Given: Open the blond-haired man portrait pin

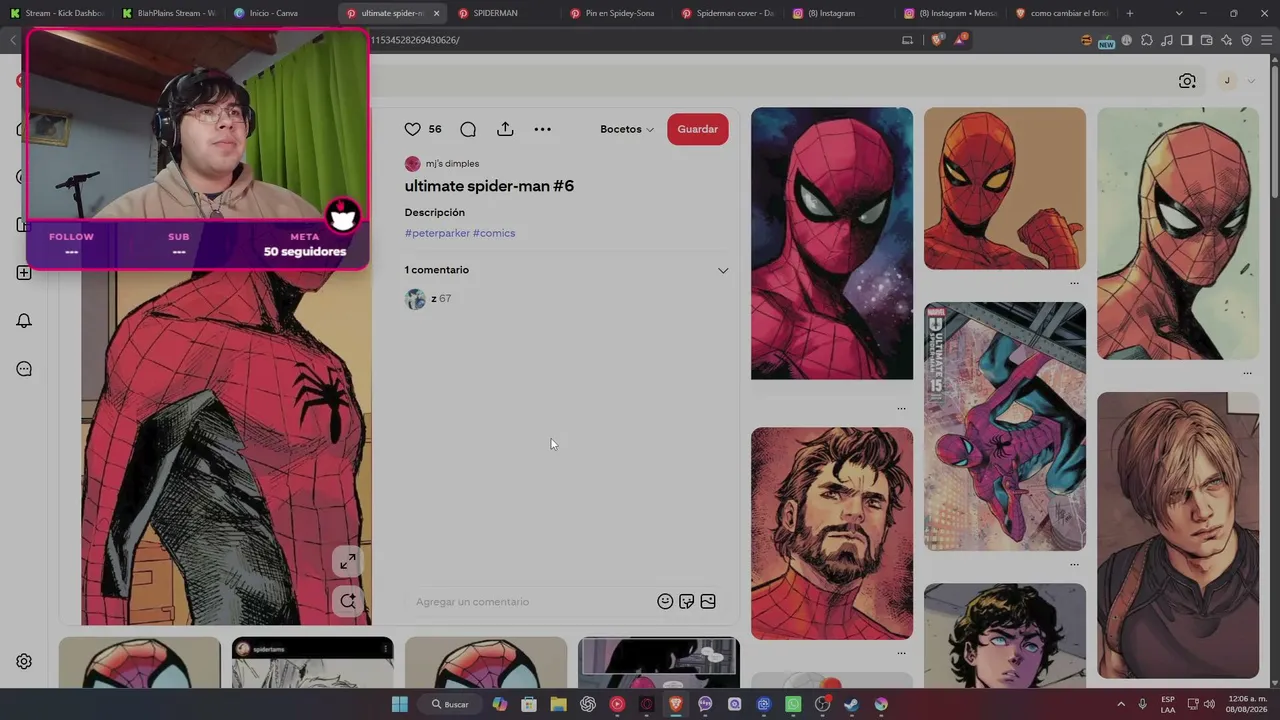Looking at the screenshot, I should 1178,536.
